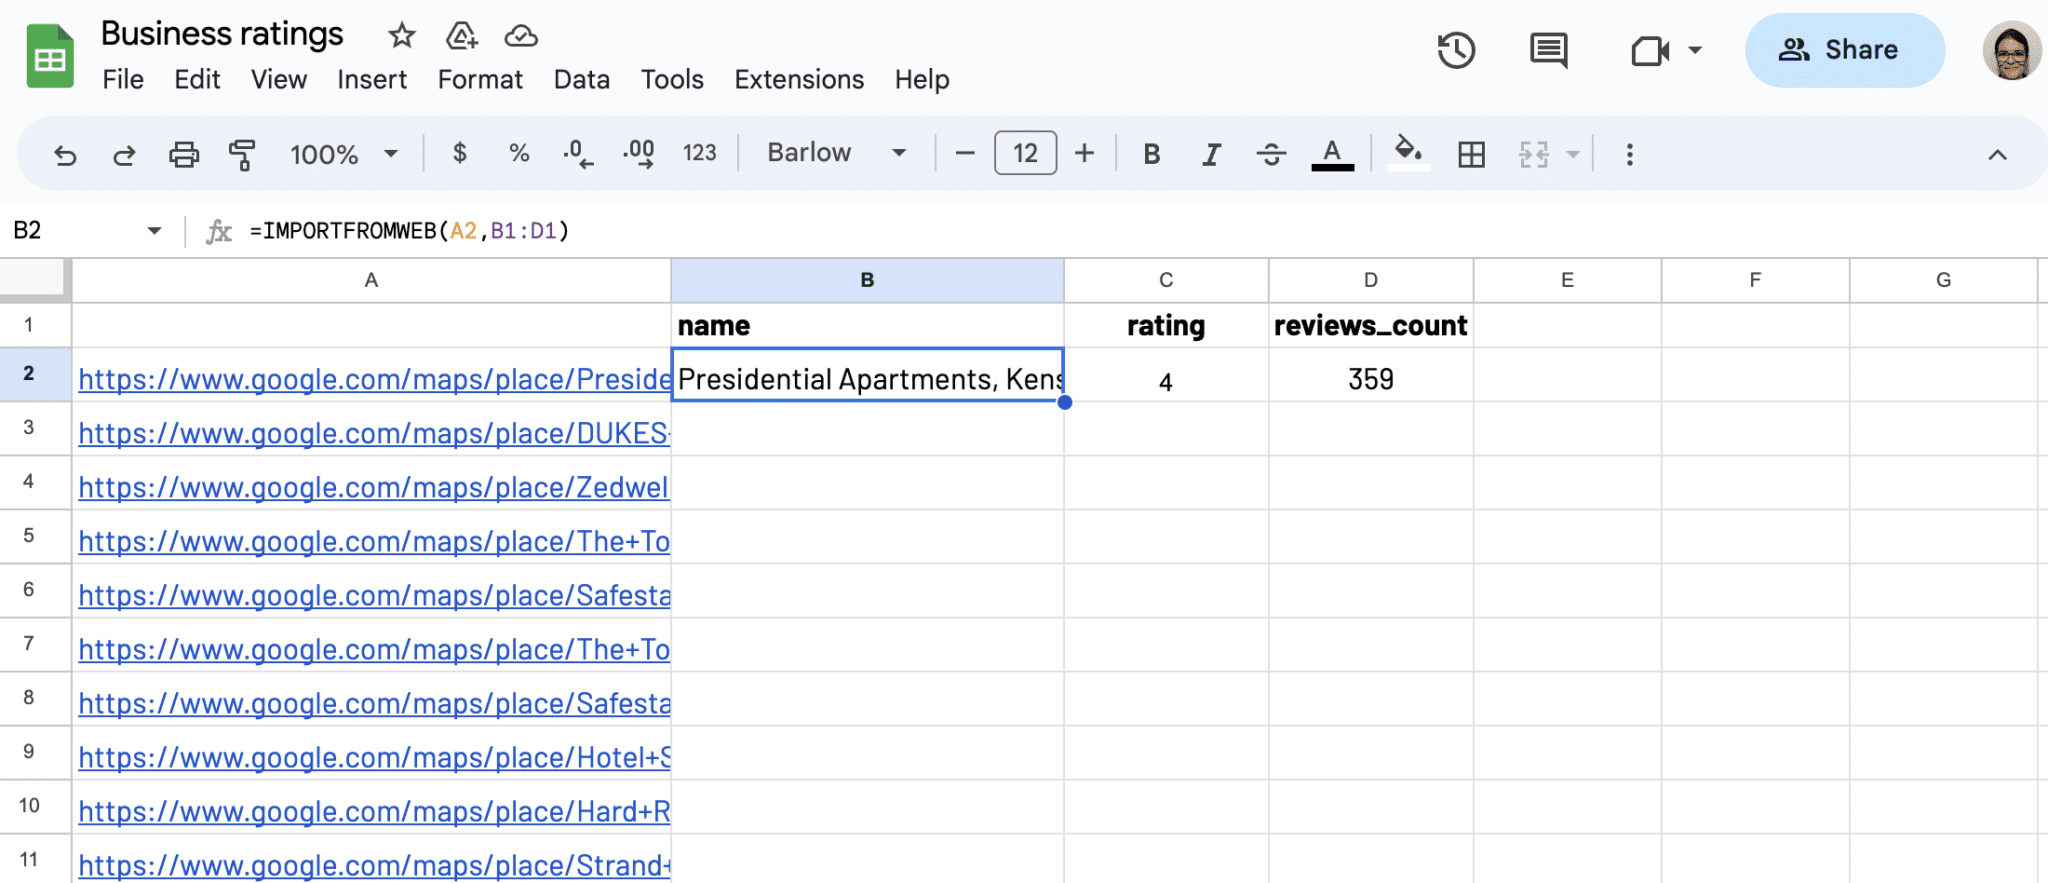Undo the last action
Image resolution: width=2048 pixels, height=883 pixels.
tap(65, 154)
